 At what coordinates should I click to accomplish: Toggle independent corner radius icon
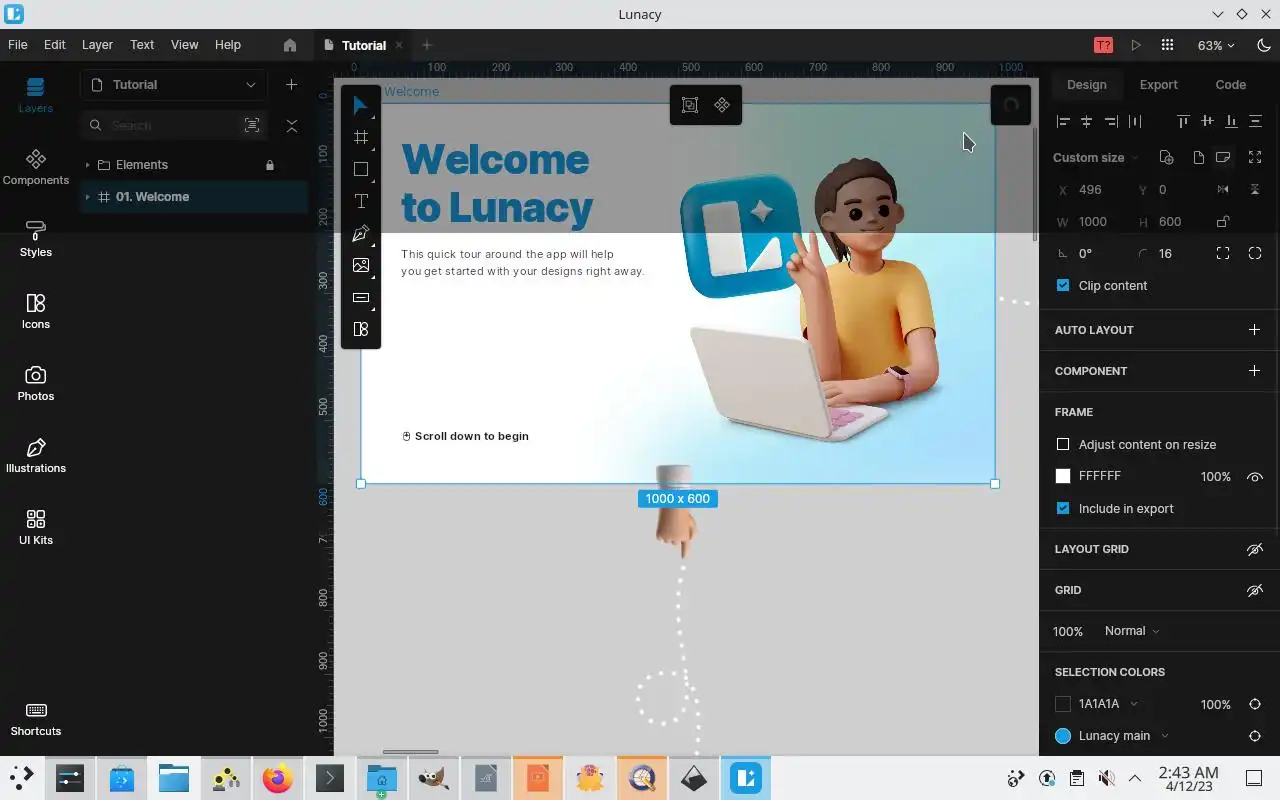(1223, 253)
